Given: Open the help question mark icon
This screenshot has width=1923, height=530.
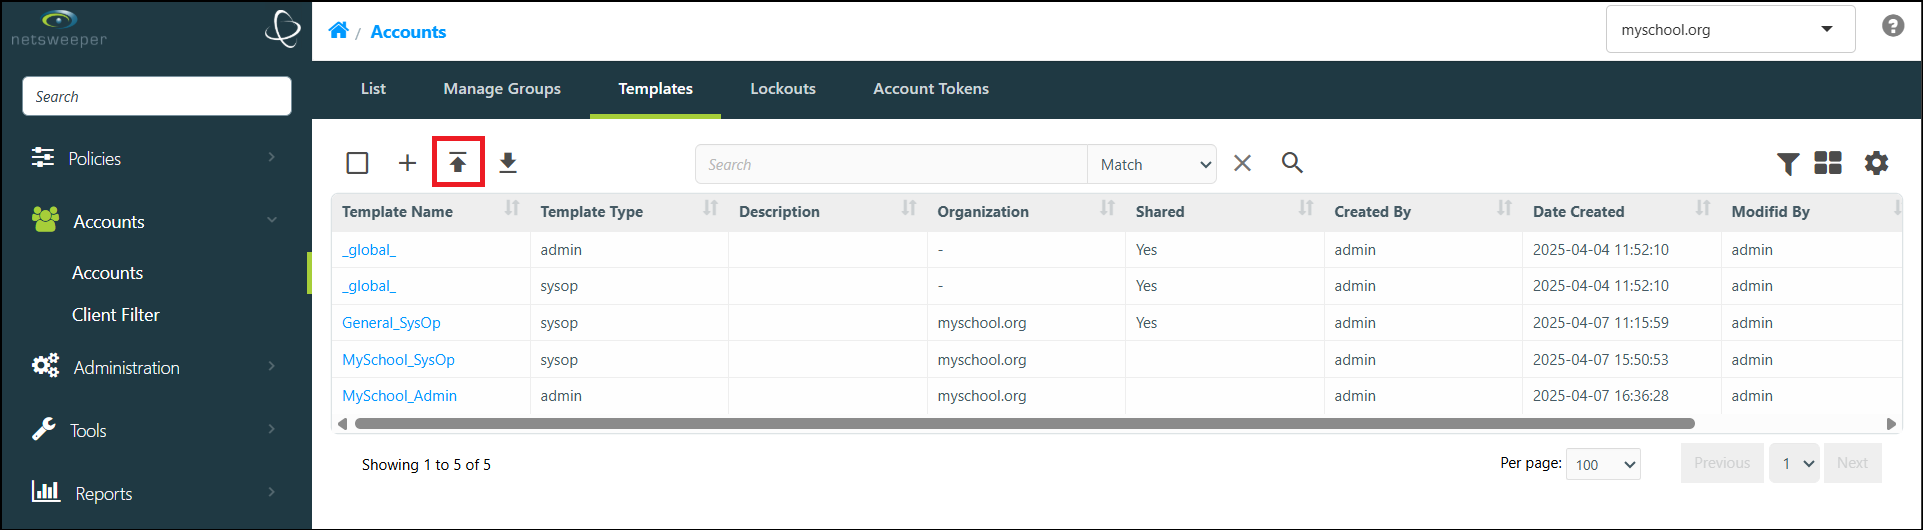Looking at the screenshot, I should coord(1893,26).
